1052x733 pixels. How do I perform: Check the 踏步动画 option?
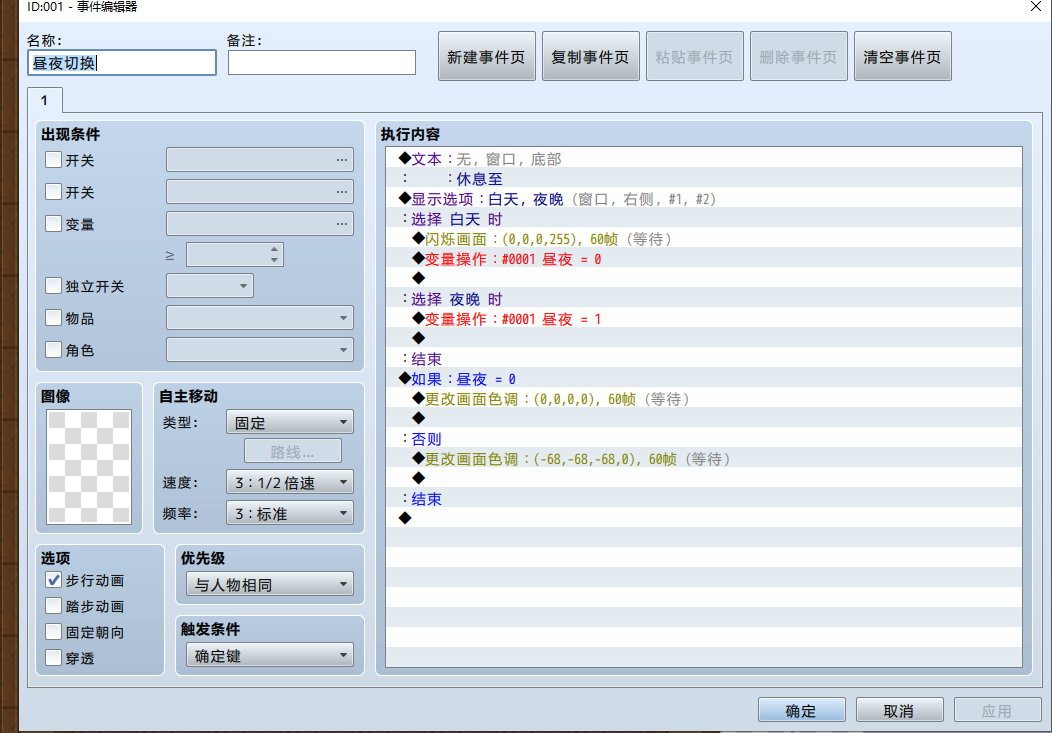(54, 606)
